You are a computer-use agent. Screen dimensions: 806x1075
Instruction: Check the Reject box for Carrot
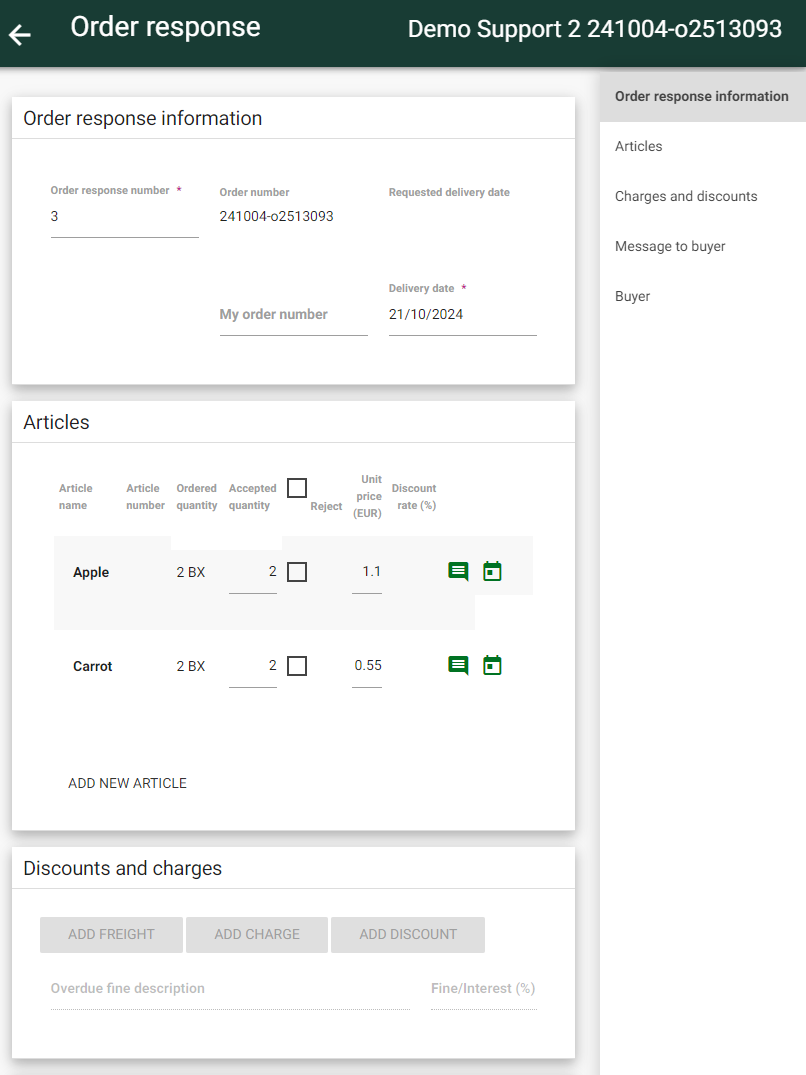[x=297, y=666]
